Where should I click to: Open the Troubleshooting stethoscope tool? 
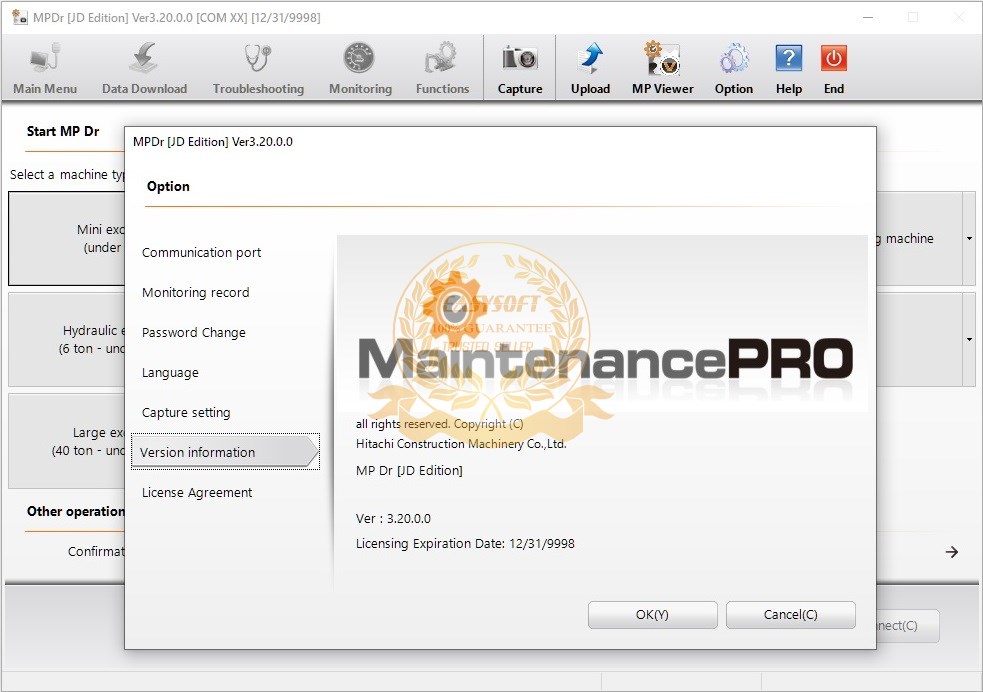(258, 68)
